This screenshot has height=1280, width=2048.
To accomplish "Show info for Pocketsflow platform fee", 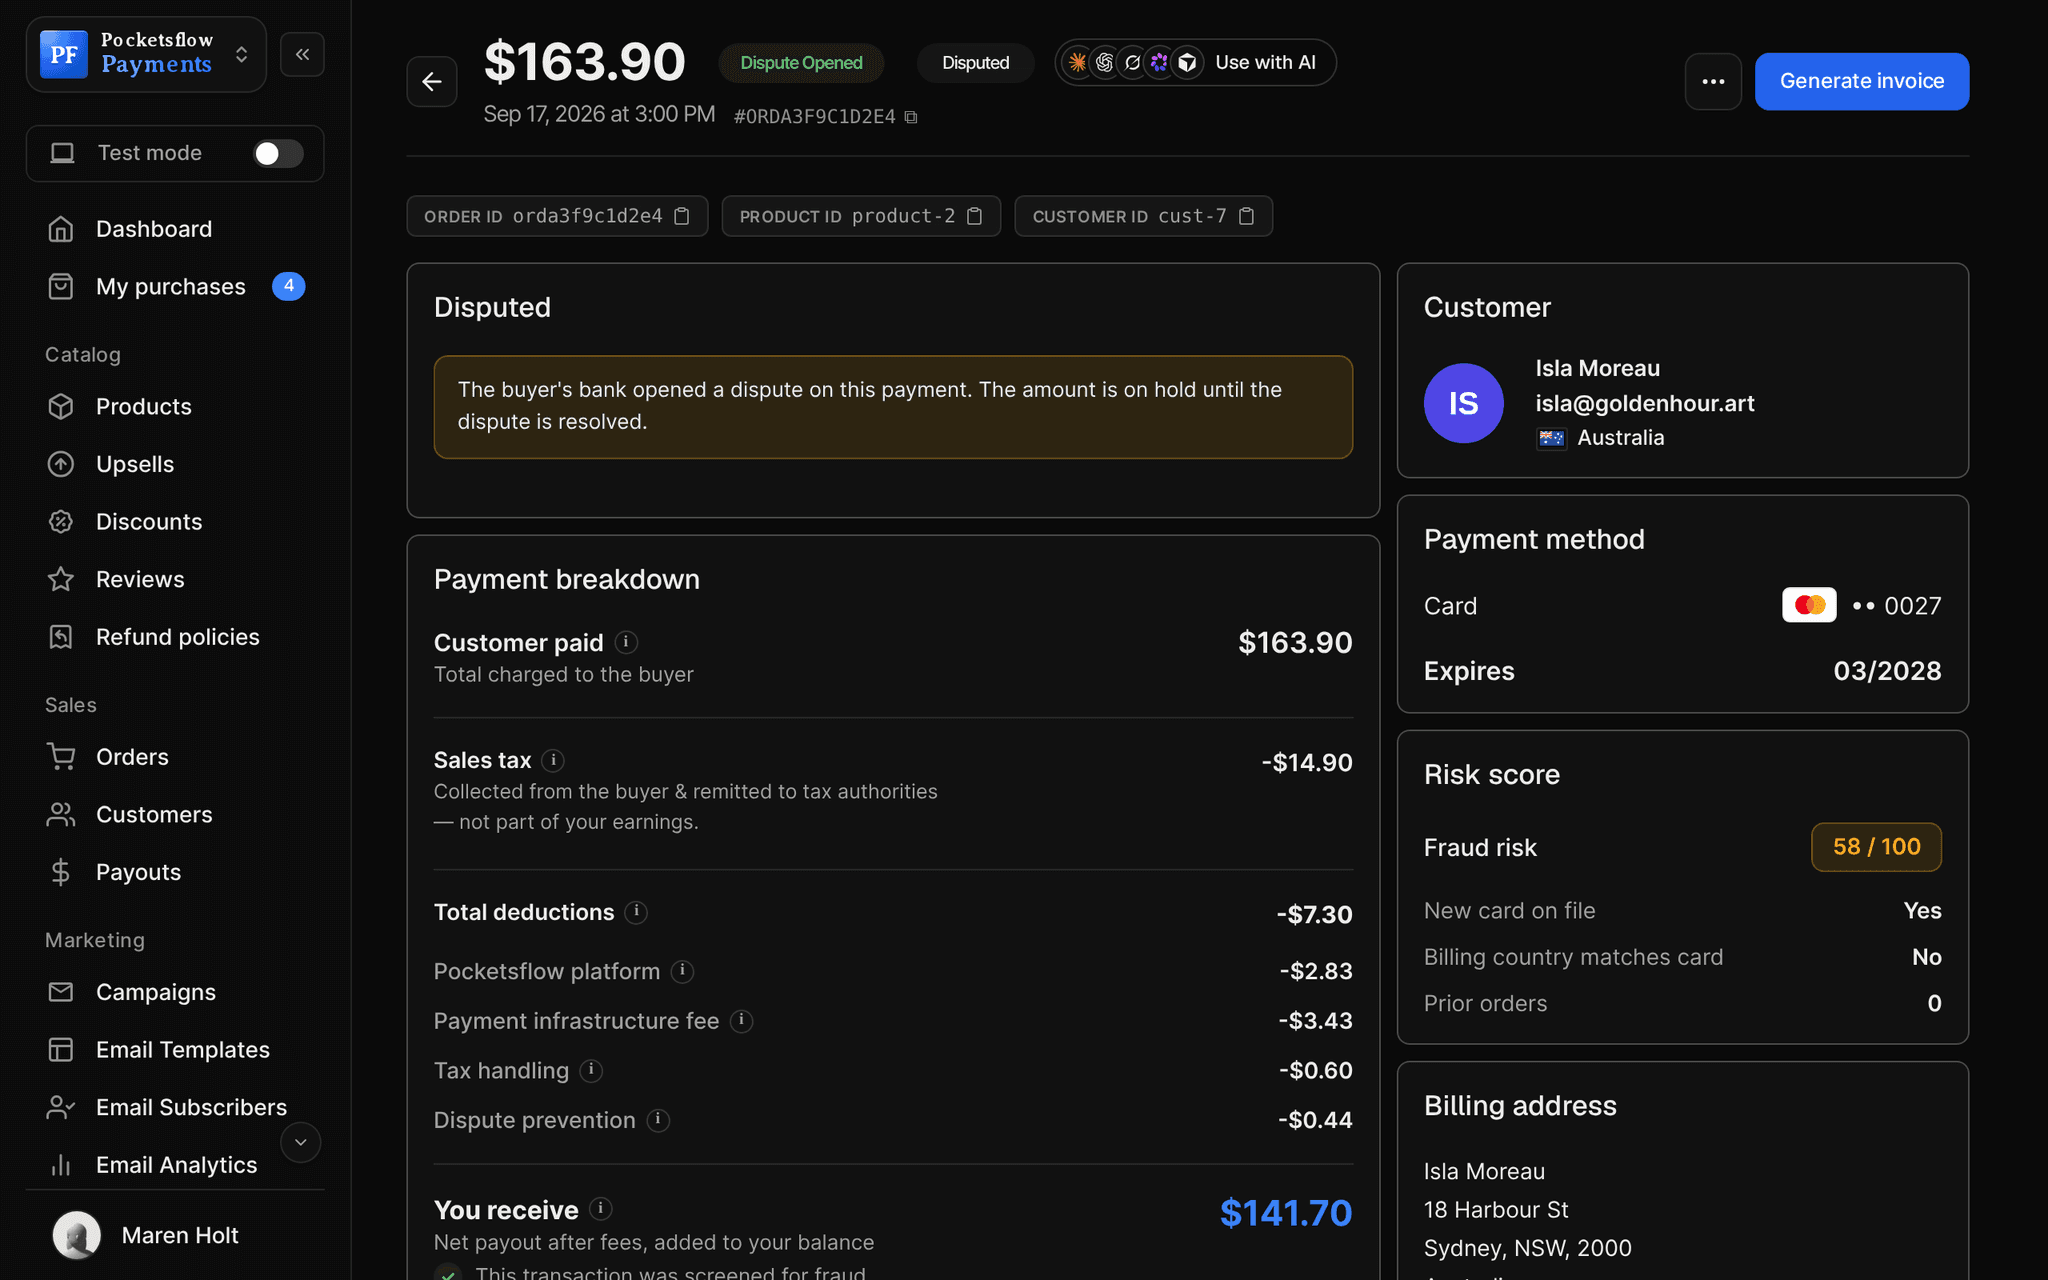I will click(682, 971).
